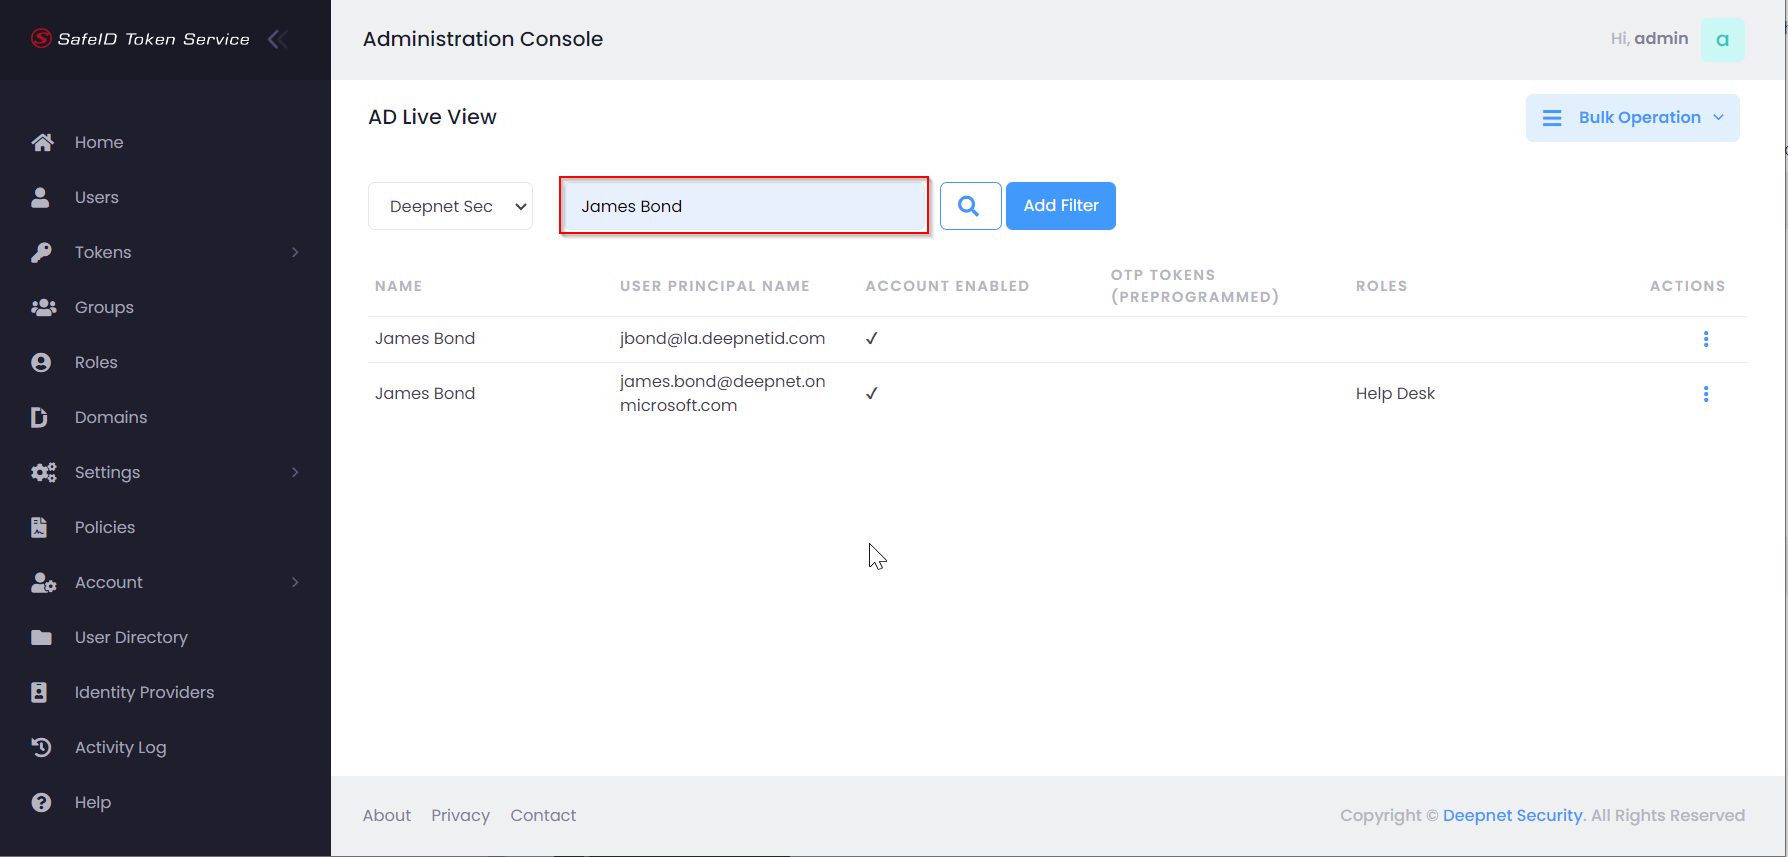The height and width of the screenshot is (857, 1788).
Task: Open Identity Providers menu item
Action: (x=144, y=692)
